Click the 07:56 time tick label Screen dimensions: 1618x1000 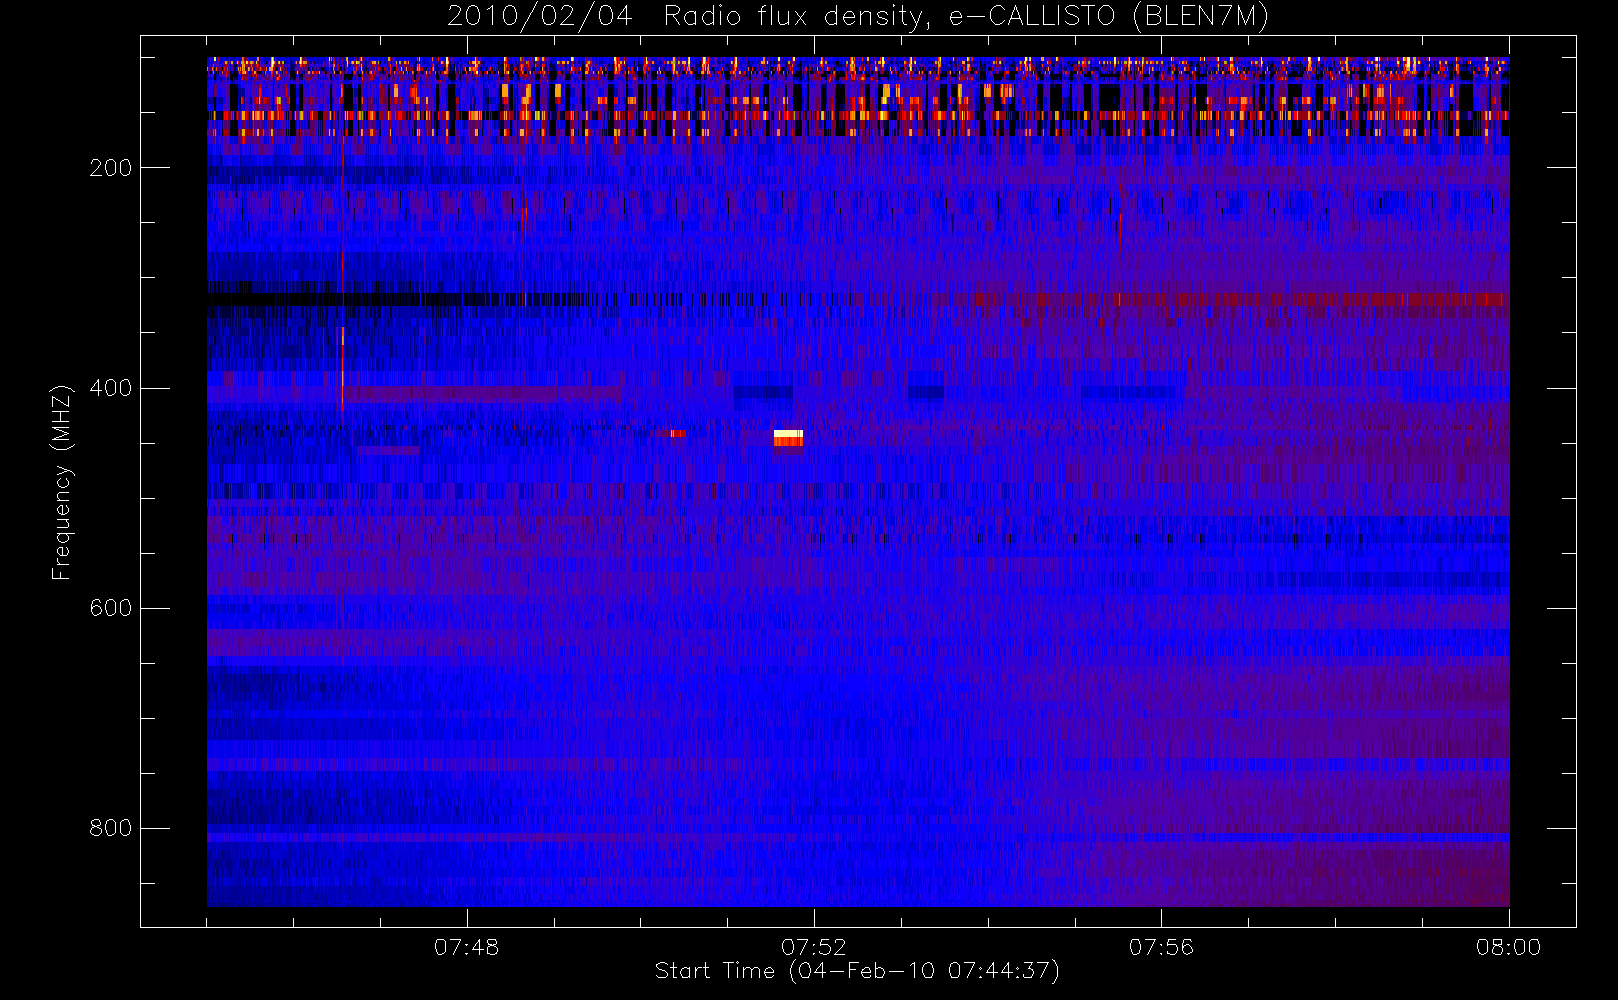1161,947
